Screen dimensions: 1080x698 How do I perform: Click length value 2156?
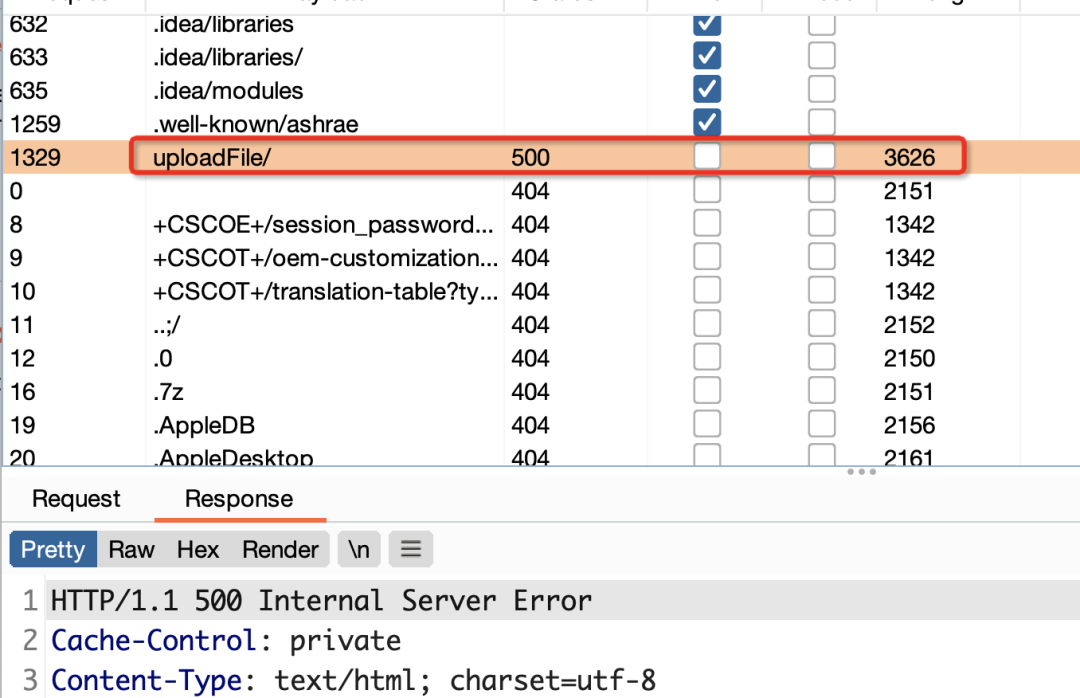909,425
